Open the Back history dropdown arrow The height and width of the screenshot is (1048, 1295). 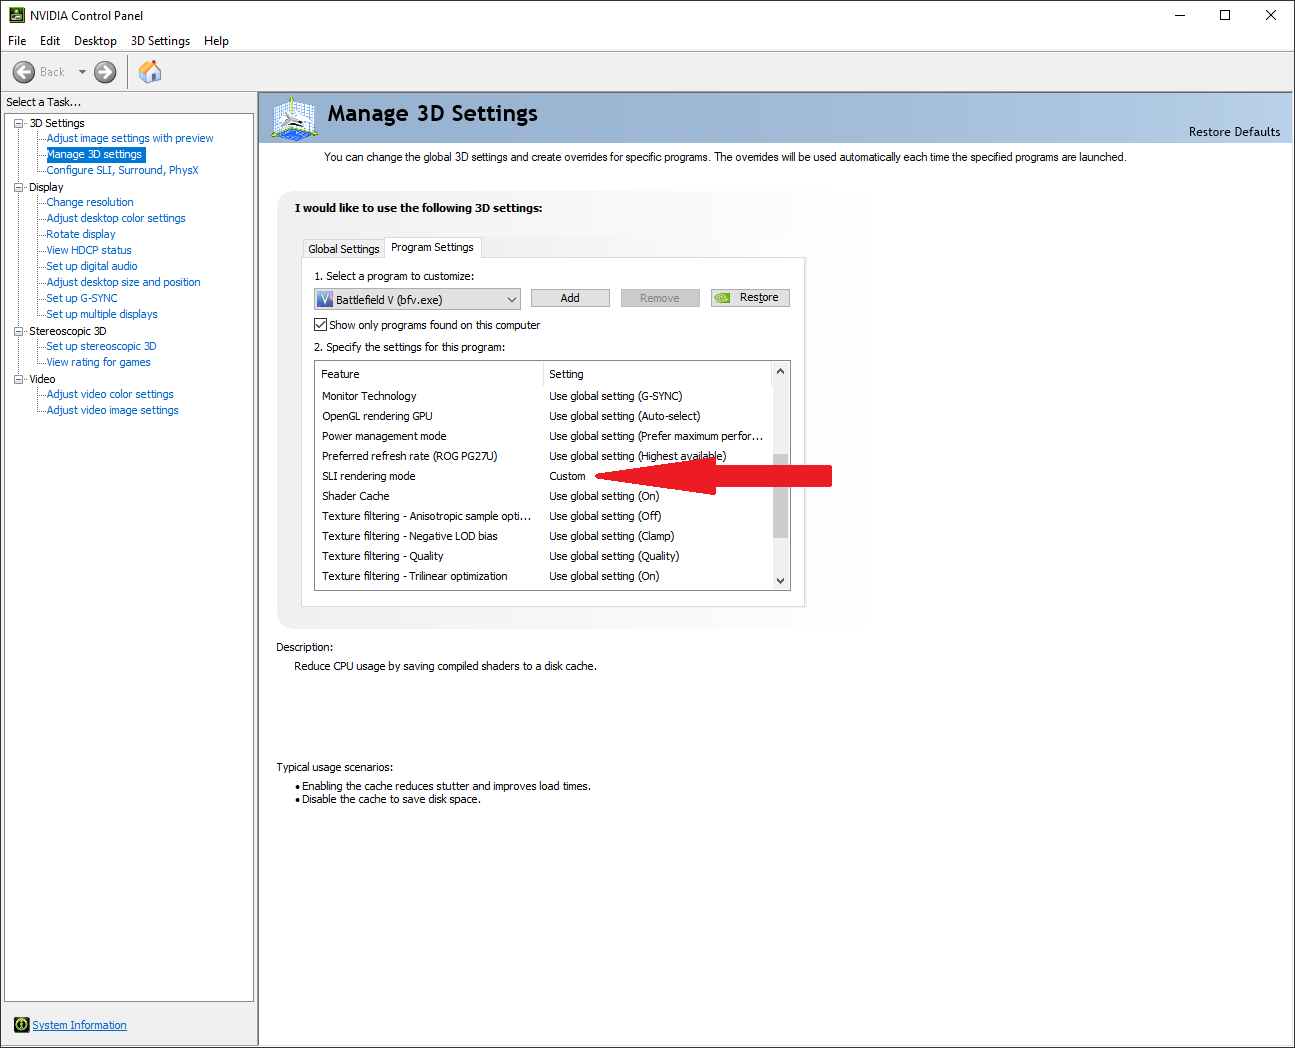click(x=82, y=72)
